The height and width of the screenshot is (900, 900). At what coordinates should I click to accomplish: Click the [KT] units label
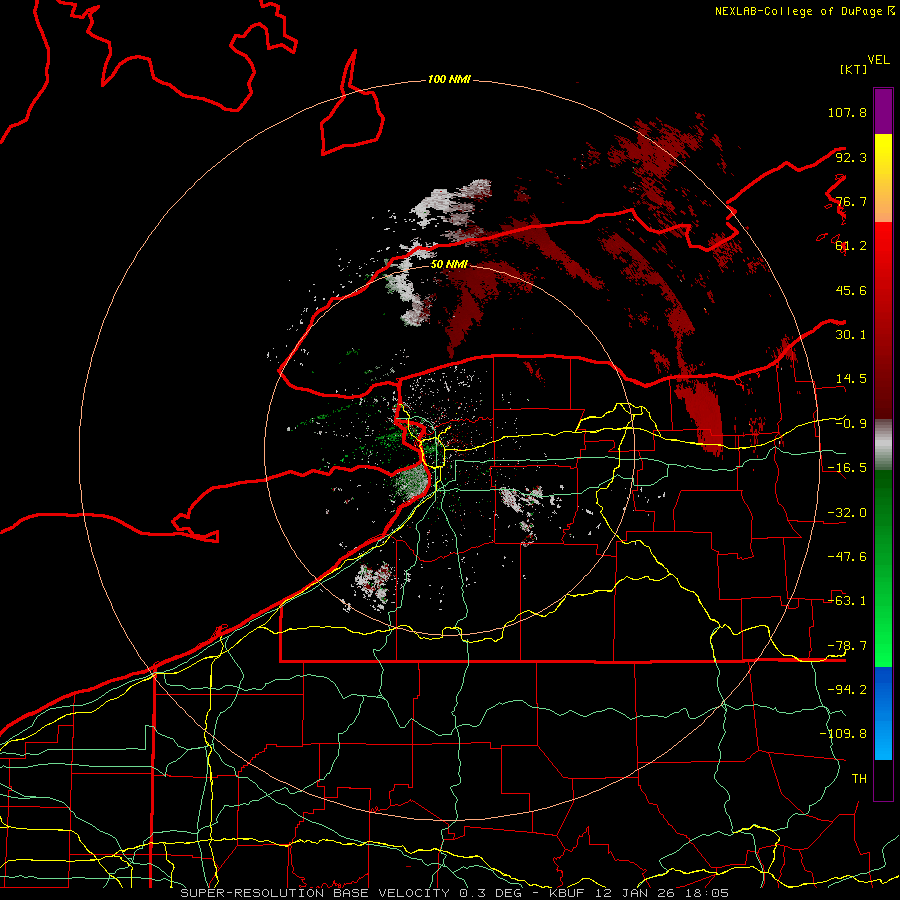coord(853,69)
